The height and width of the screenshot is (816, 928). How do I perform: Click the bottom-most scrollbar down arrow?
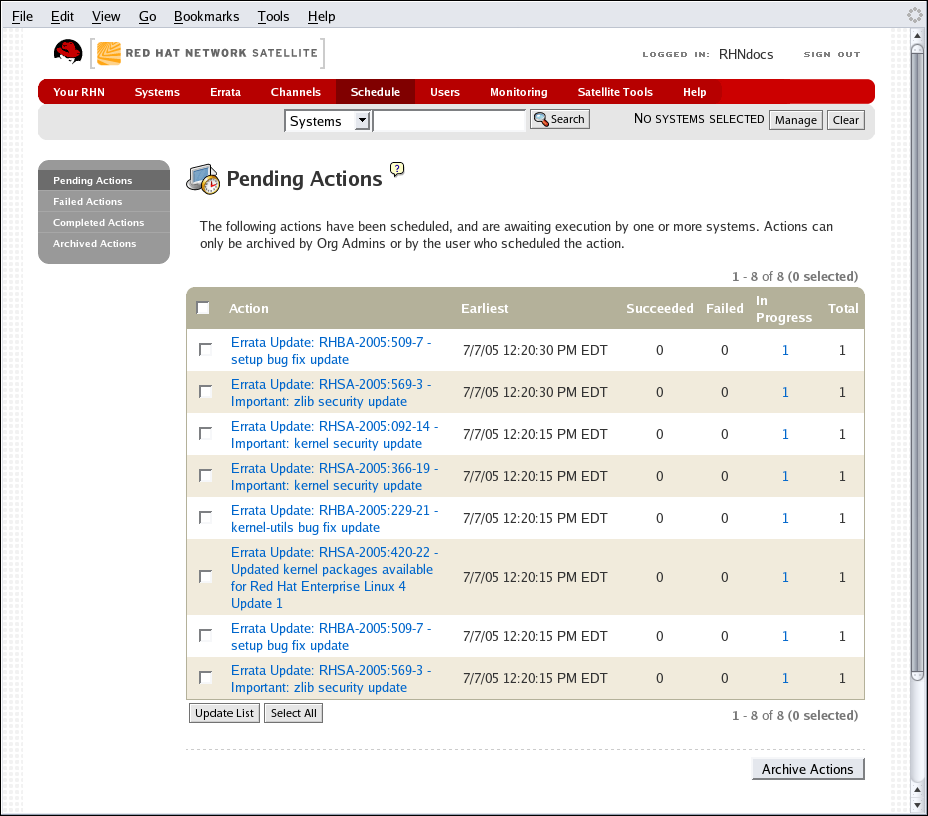tap(917, 805)
